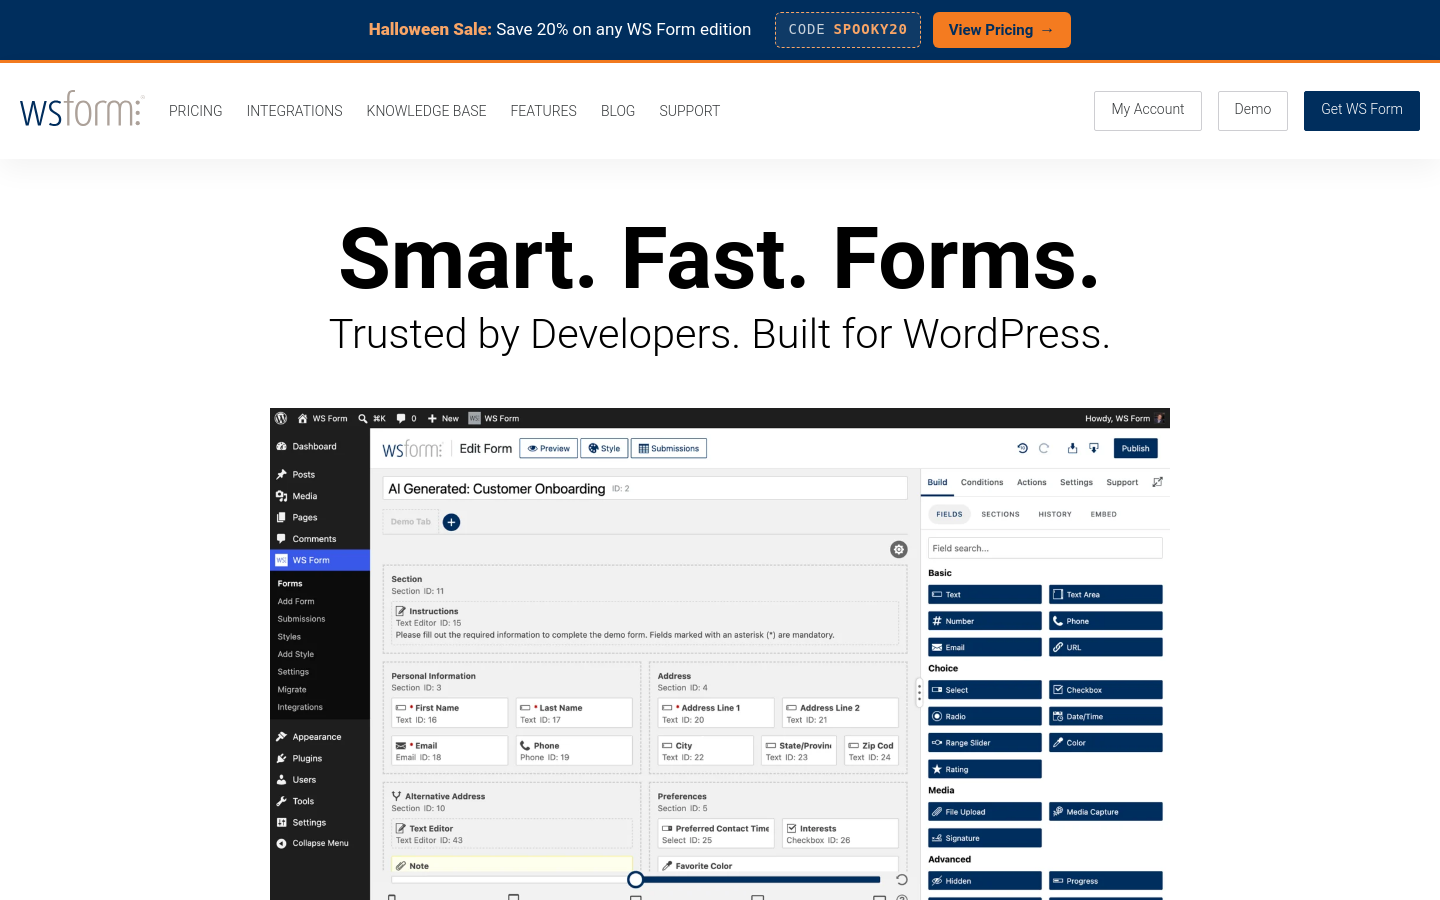Copy the SPOOKY20 coupon code box
This screenshot has height=900, width=1440.
pos(848,30)
